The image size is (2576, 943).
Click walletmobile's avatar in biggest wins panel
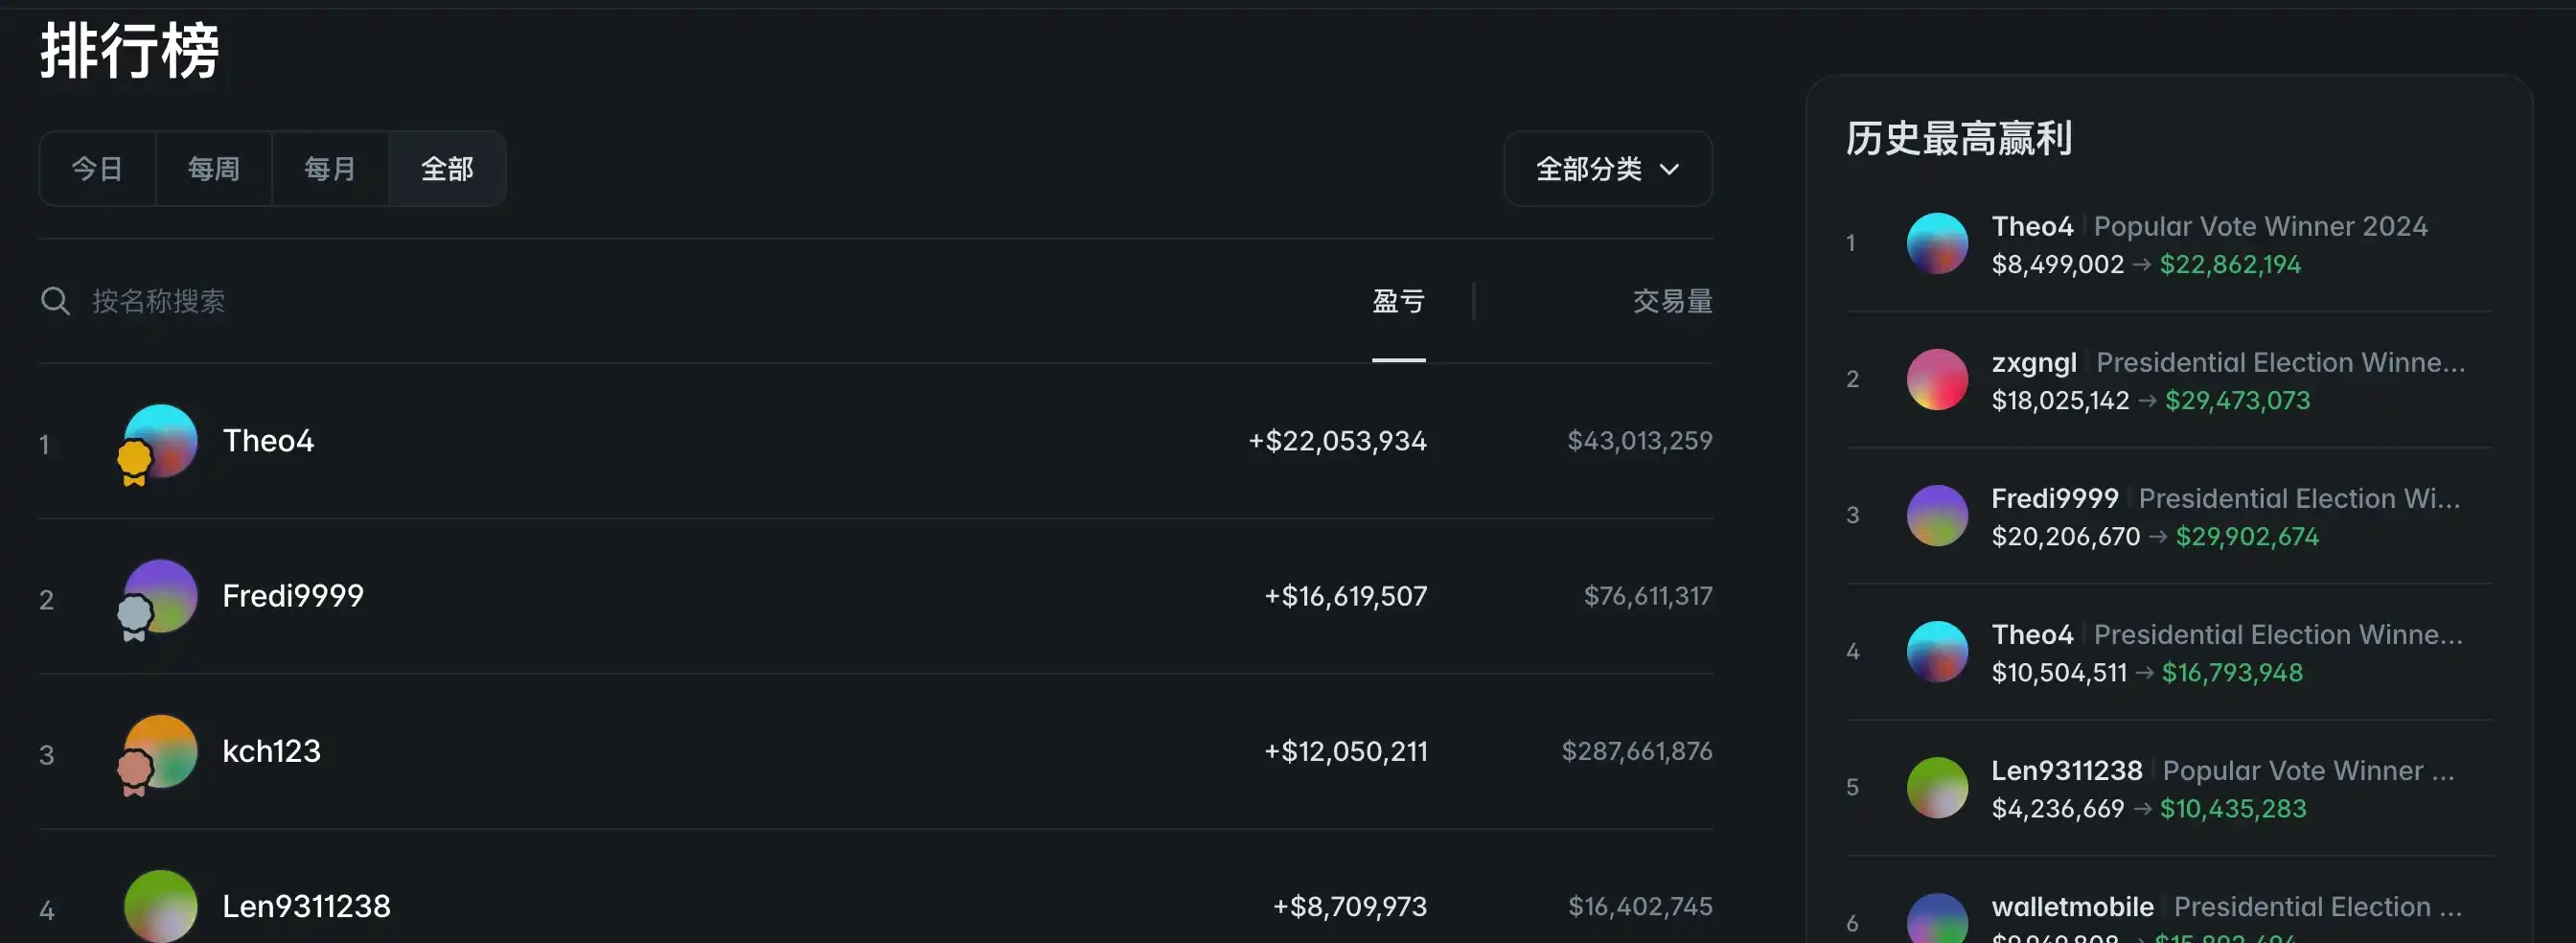tap(1937, 918)
